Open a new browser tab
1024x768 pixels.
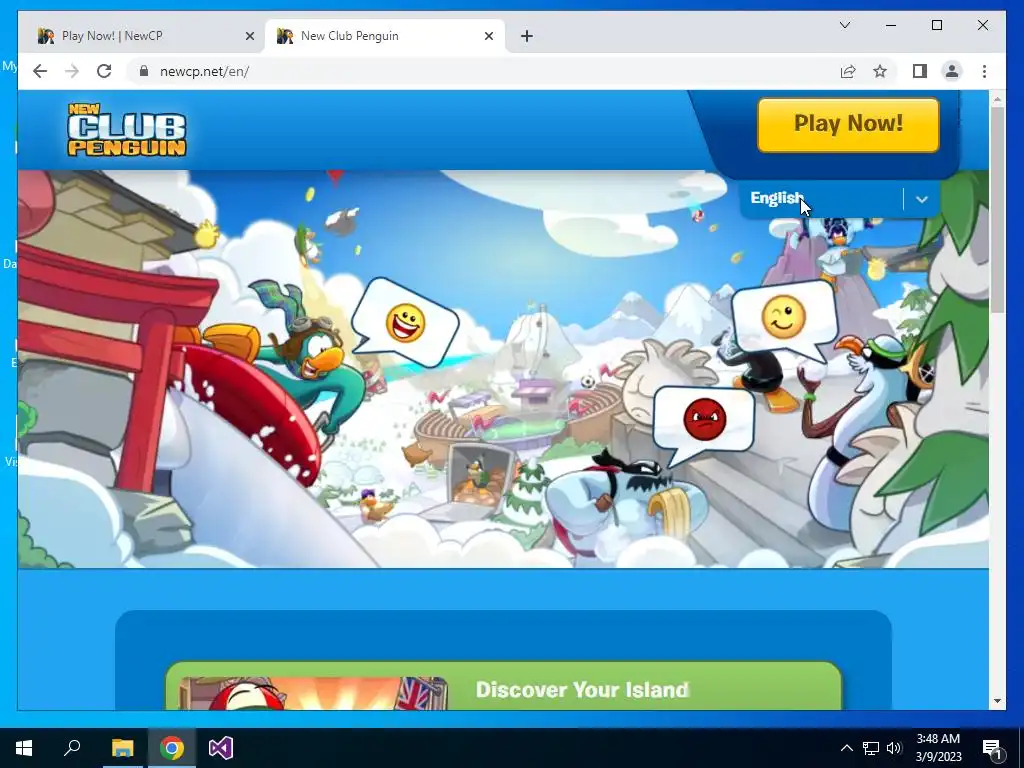coord(527,36)
